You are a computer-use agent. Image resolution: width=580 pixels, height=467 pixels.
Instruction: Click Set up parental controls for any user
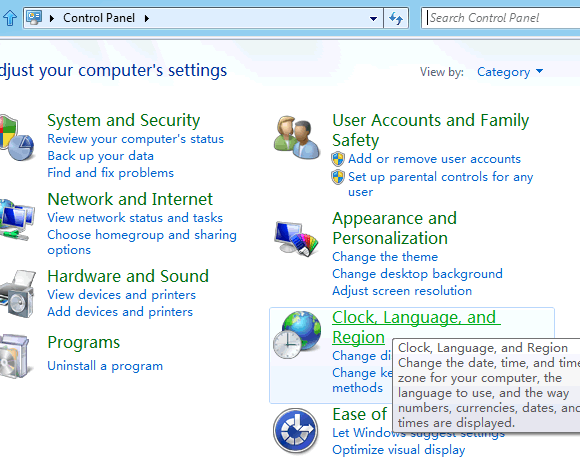[x=440, y=185]
